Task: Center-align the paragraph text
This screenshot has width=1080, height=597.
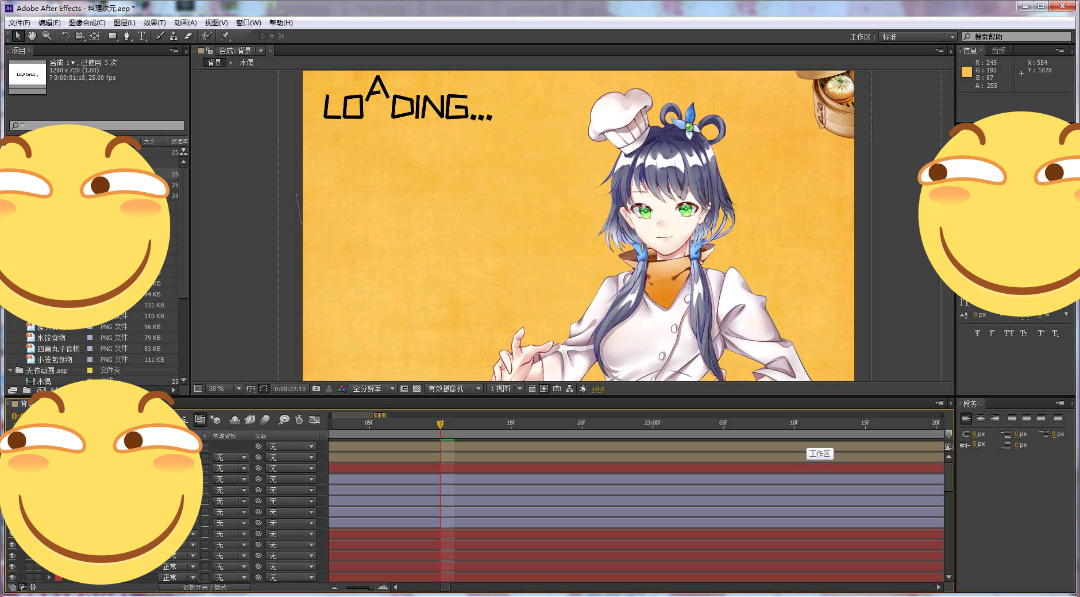Action: click(x=980, y=418)
